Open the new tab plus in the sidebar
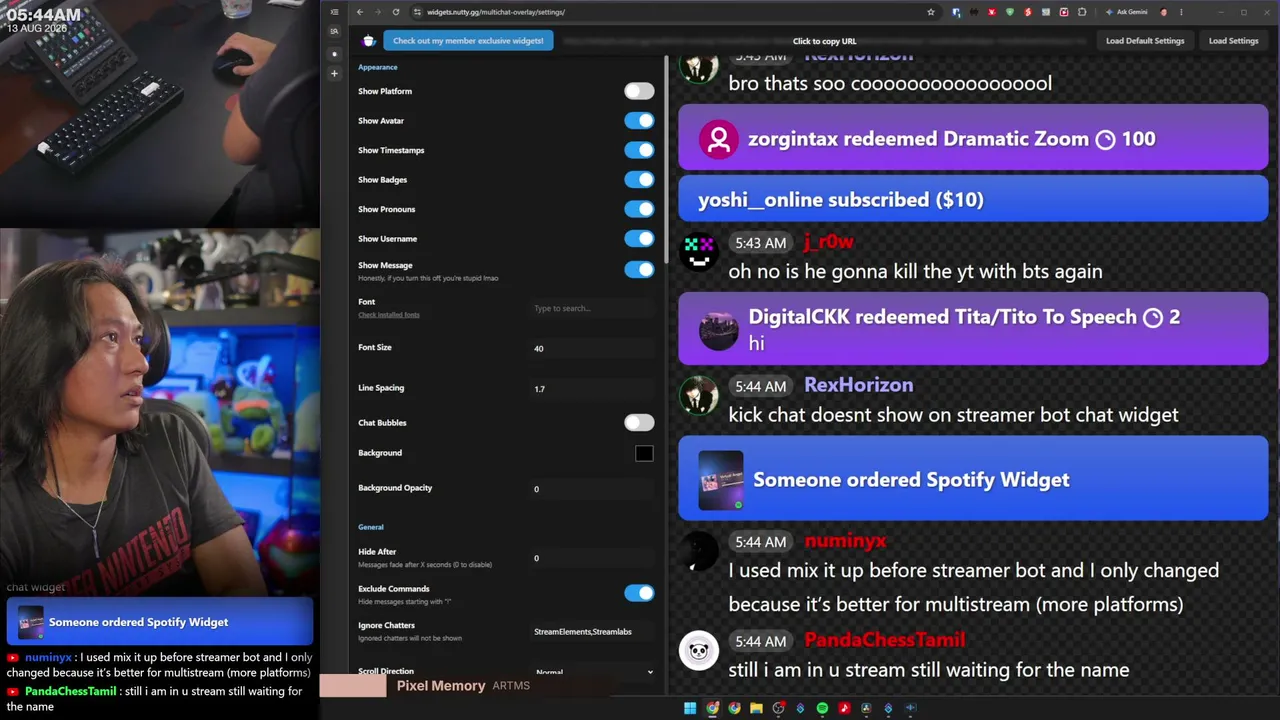Viewport: 1280px width, 720px height. (334, 73)
